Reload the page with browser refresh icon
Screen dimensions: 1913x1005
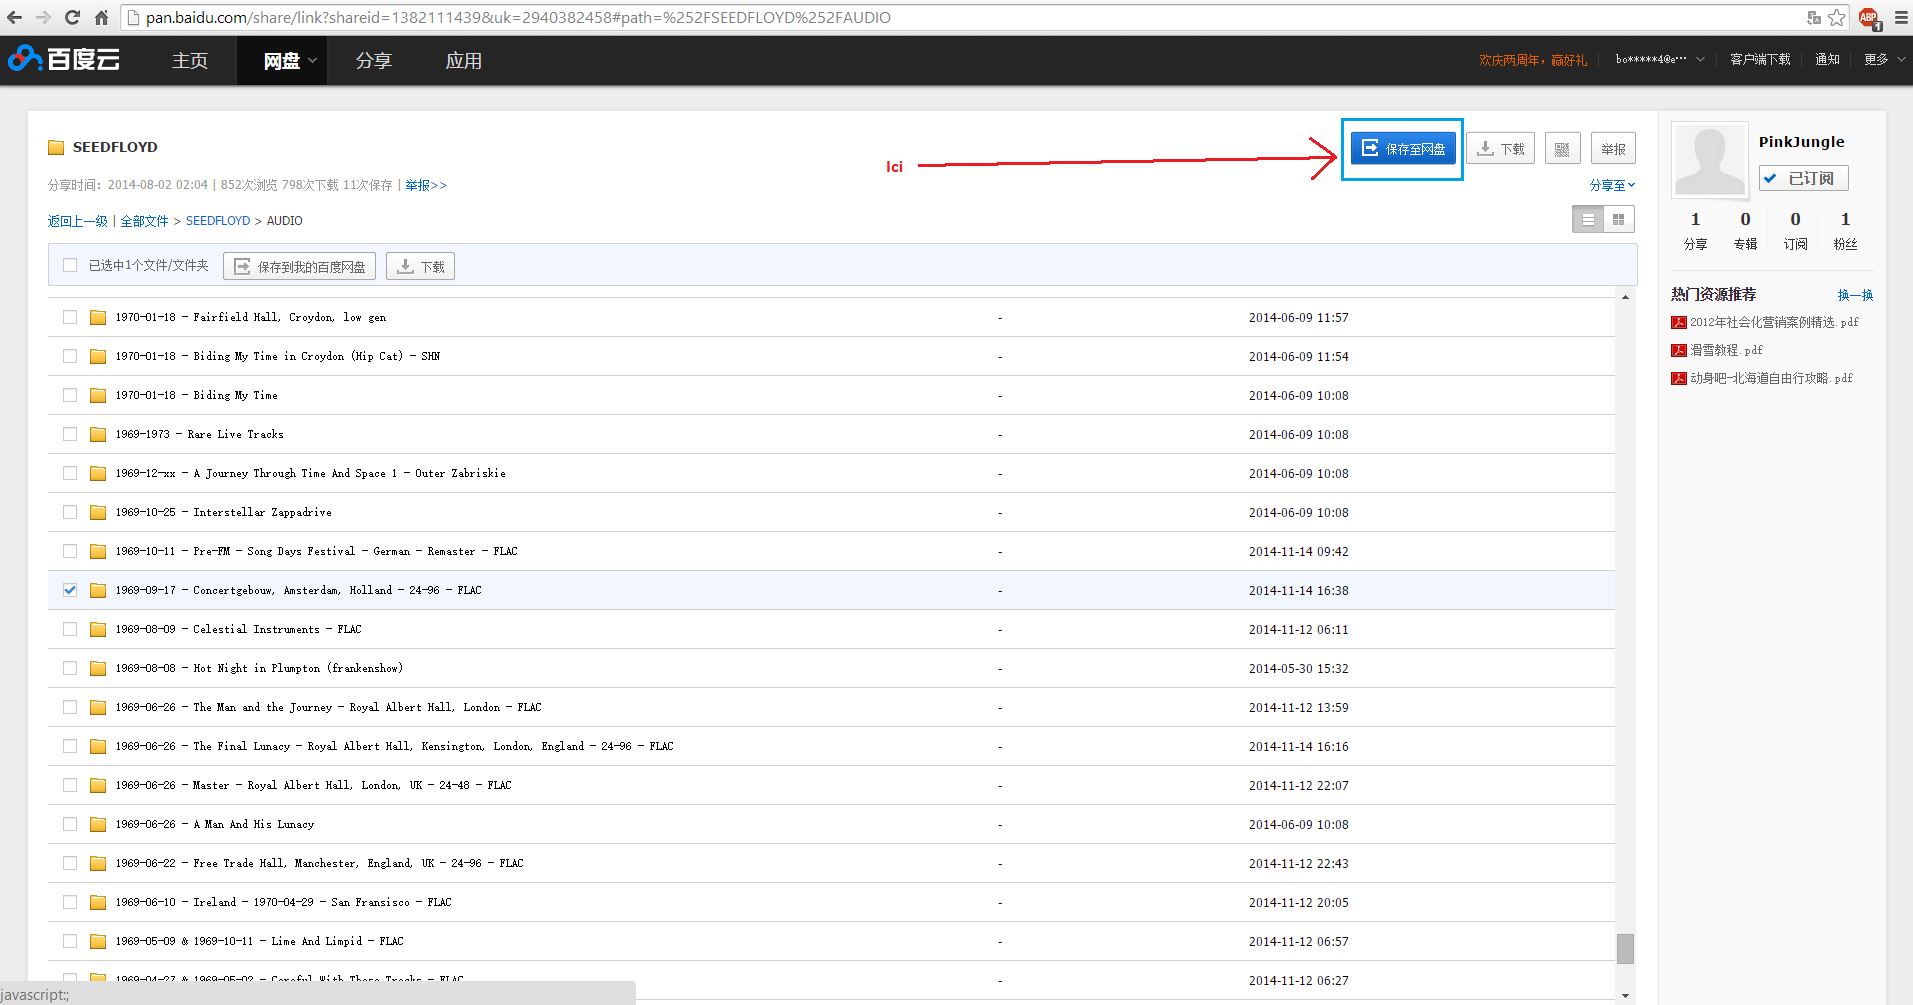pos(72,17)
